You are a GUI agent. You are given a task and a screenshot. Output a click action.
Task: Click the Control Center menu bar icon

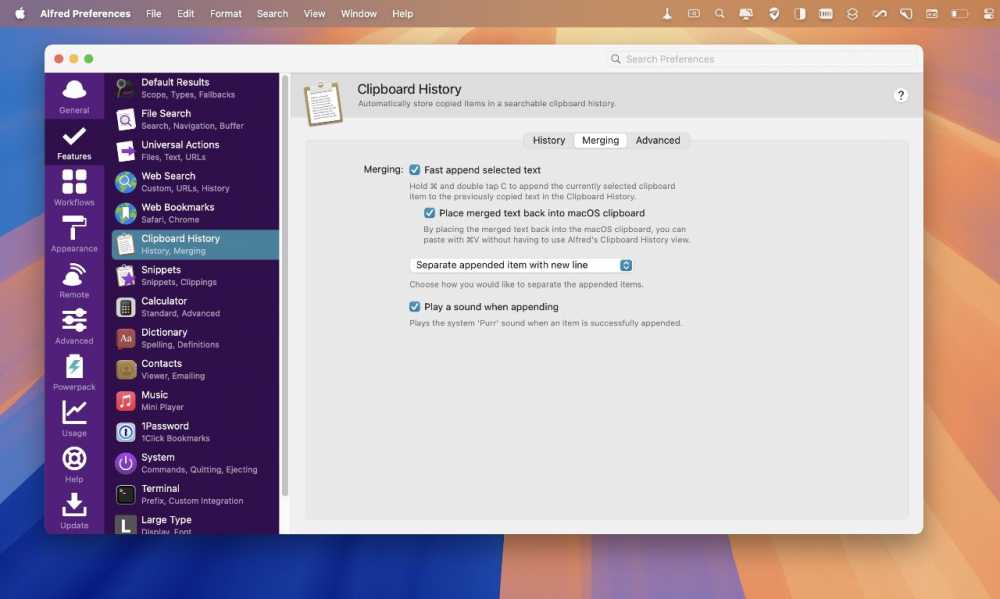989,13
